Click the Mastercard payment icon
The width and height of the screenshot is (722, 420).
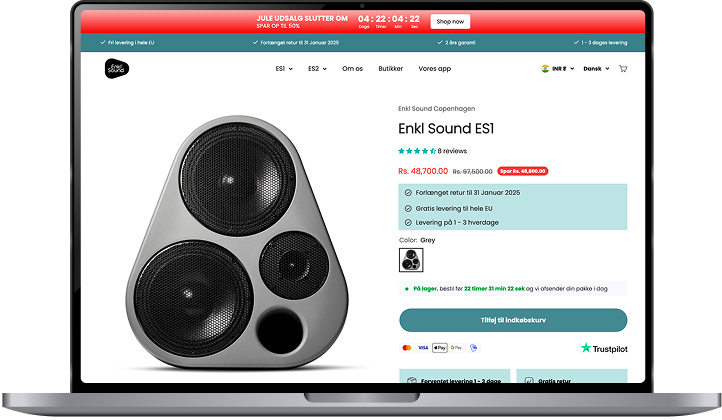[x=407, y=348]
